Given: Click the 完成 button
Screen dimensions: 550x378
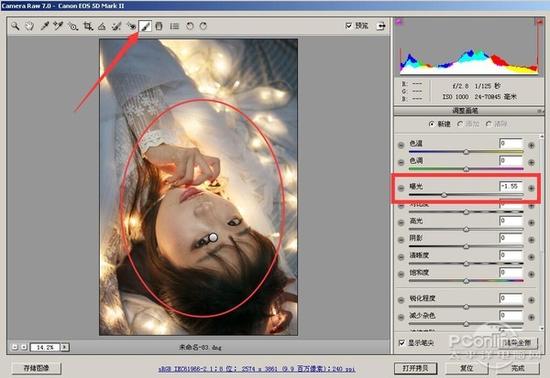Looking at the screenshot, I should point(518,368).
